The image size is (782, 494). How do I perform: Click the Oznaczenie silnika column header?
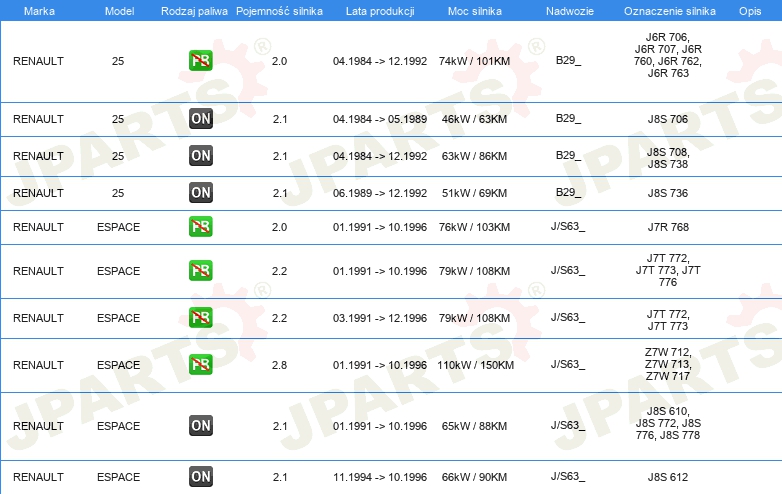coord(670,11)
